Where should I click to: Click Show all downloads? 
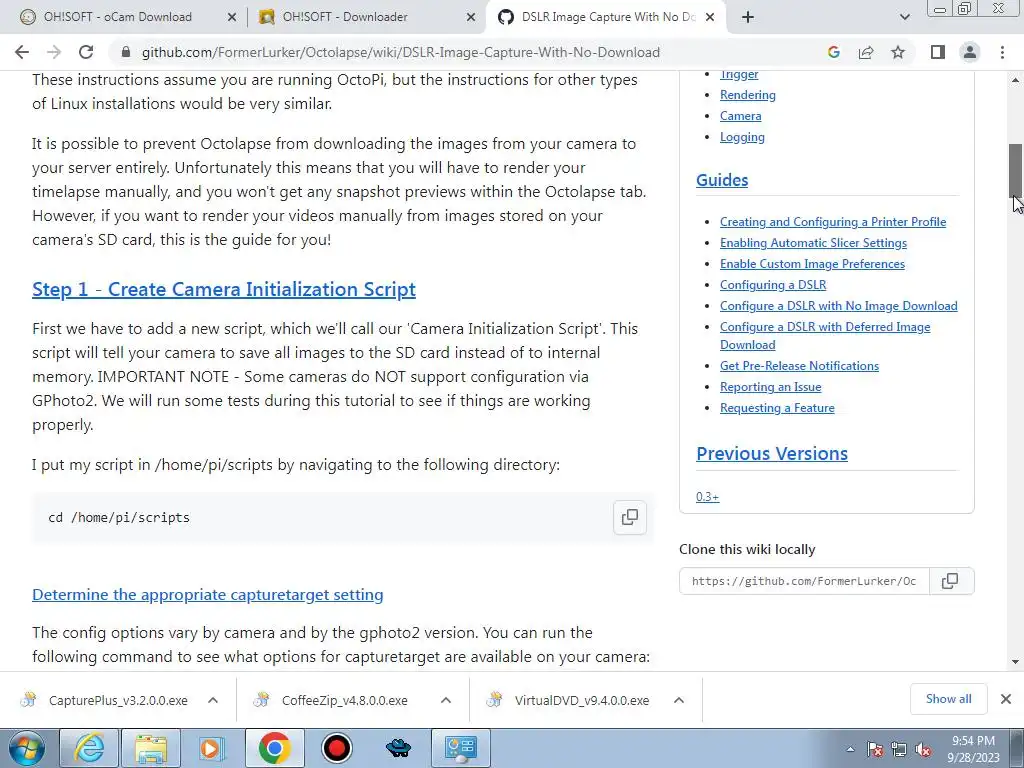click(x=948, y=699)
